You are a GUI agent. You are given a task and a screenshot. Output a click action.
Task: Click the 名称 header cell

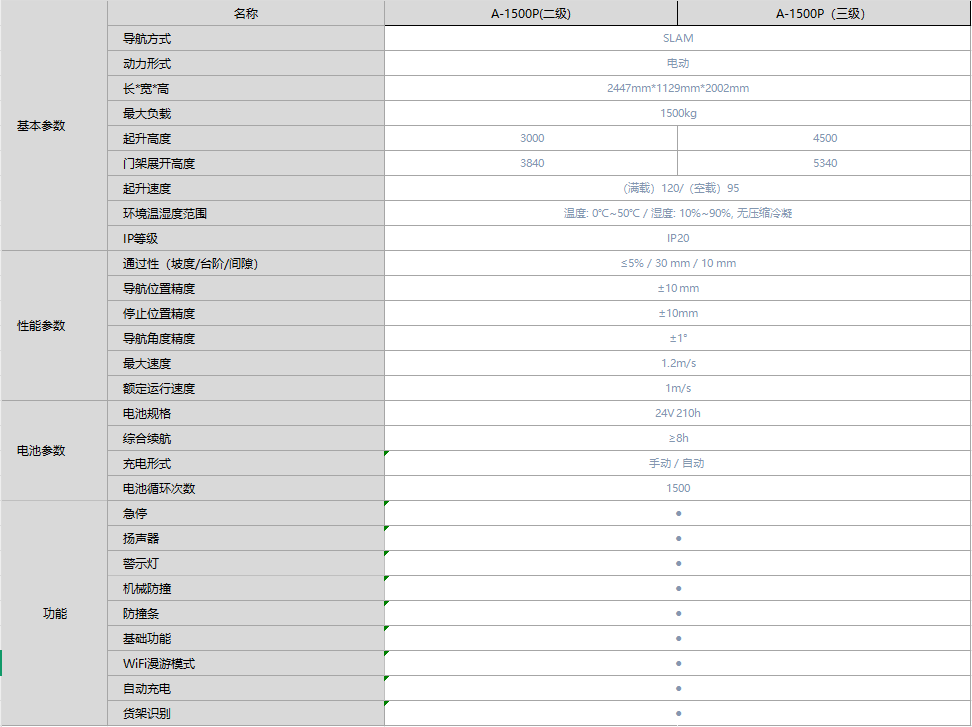tap(245, 13)
